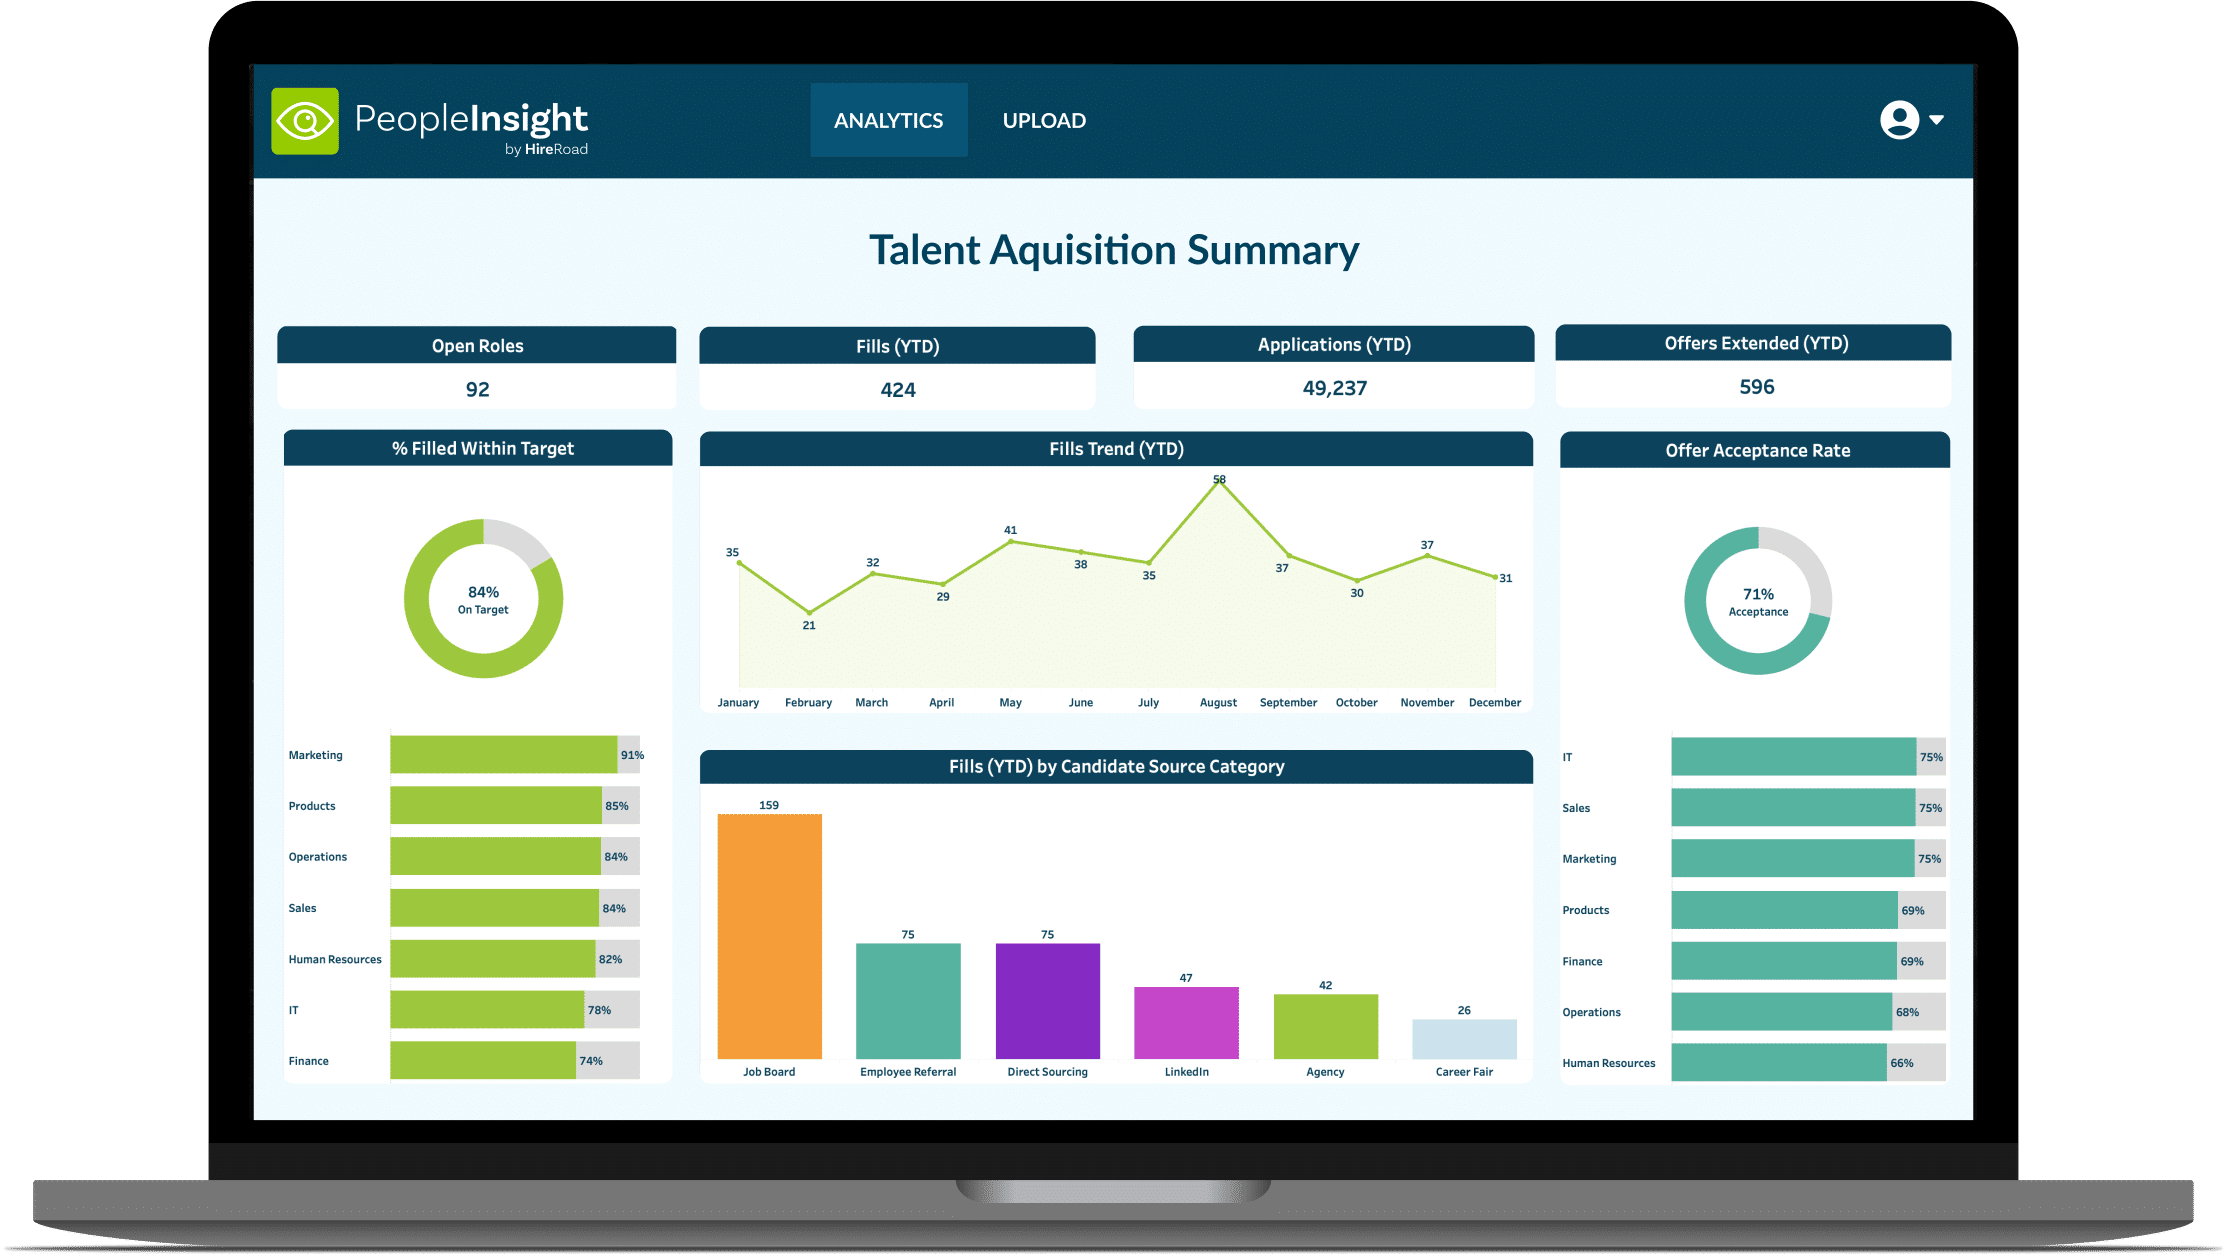Click the Fills by Candidate Source Category header
This screenshot has height=1254, width=2225.
(1116, 767)
